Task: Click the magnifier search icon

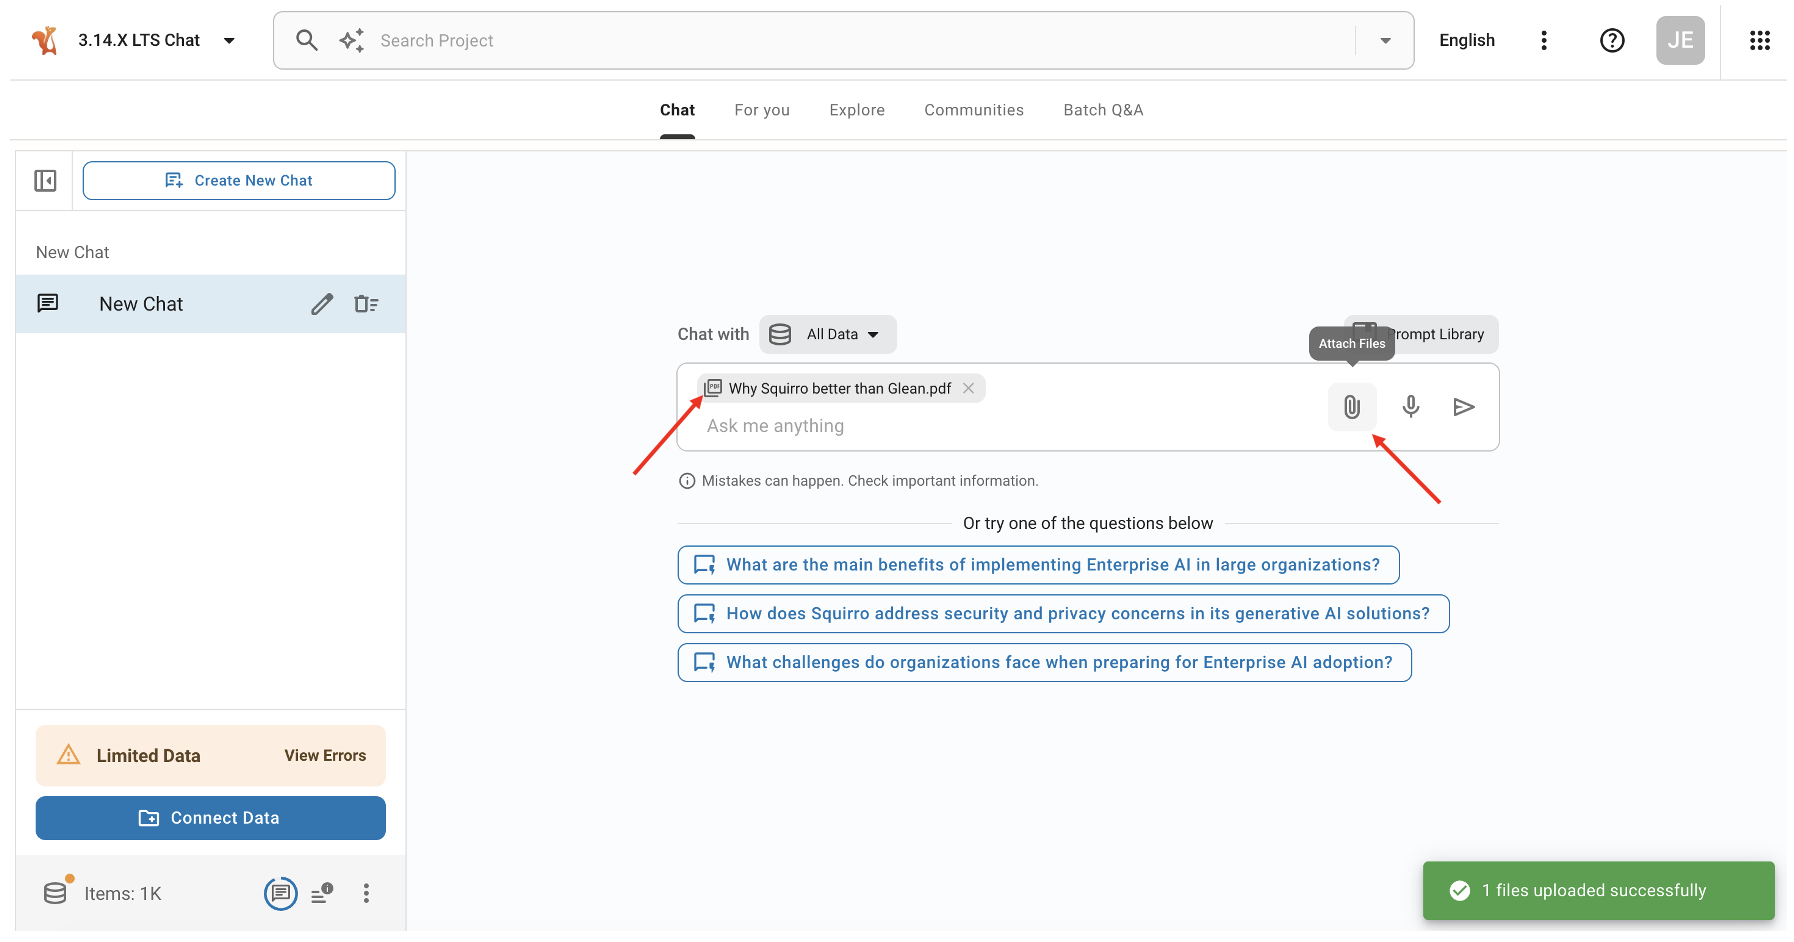Action: click(x=307, y=40)
